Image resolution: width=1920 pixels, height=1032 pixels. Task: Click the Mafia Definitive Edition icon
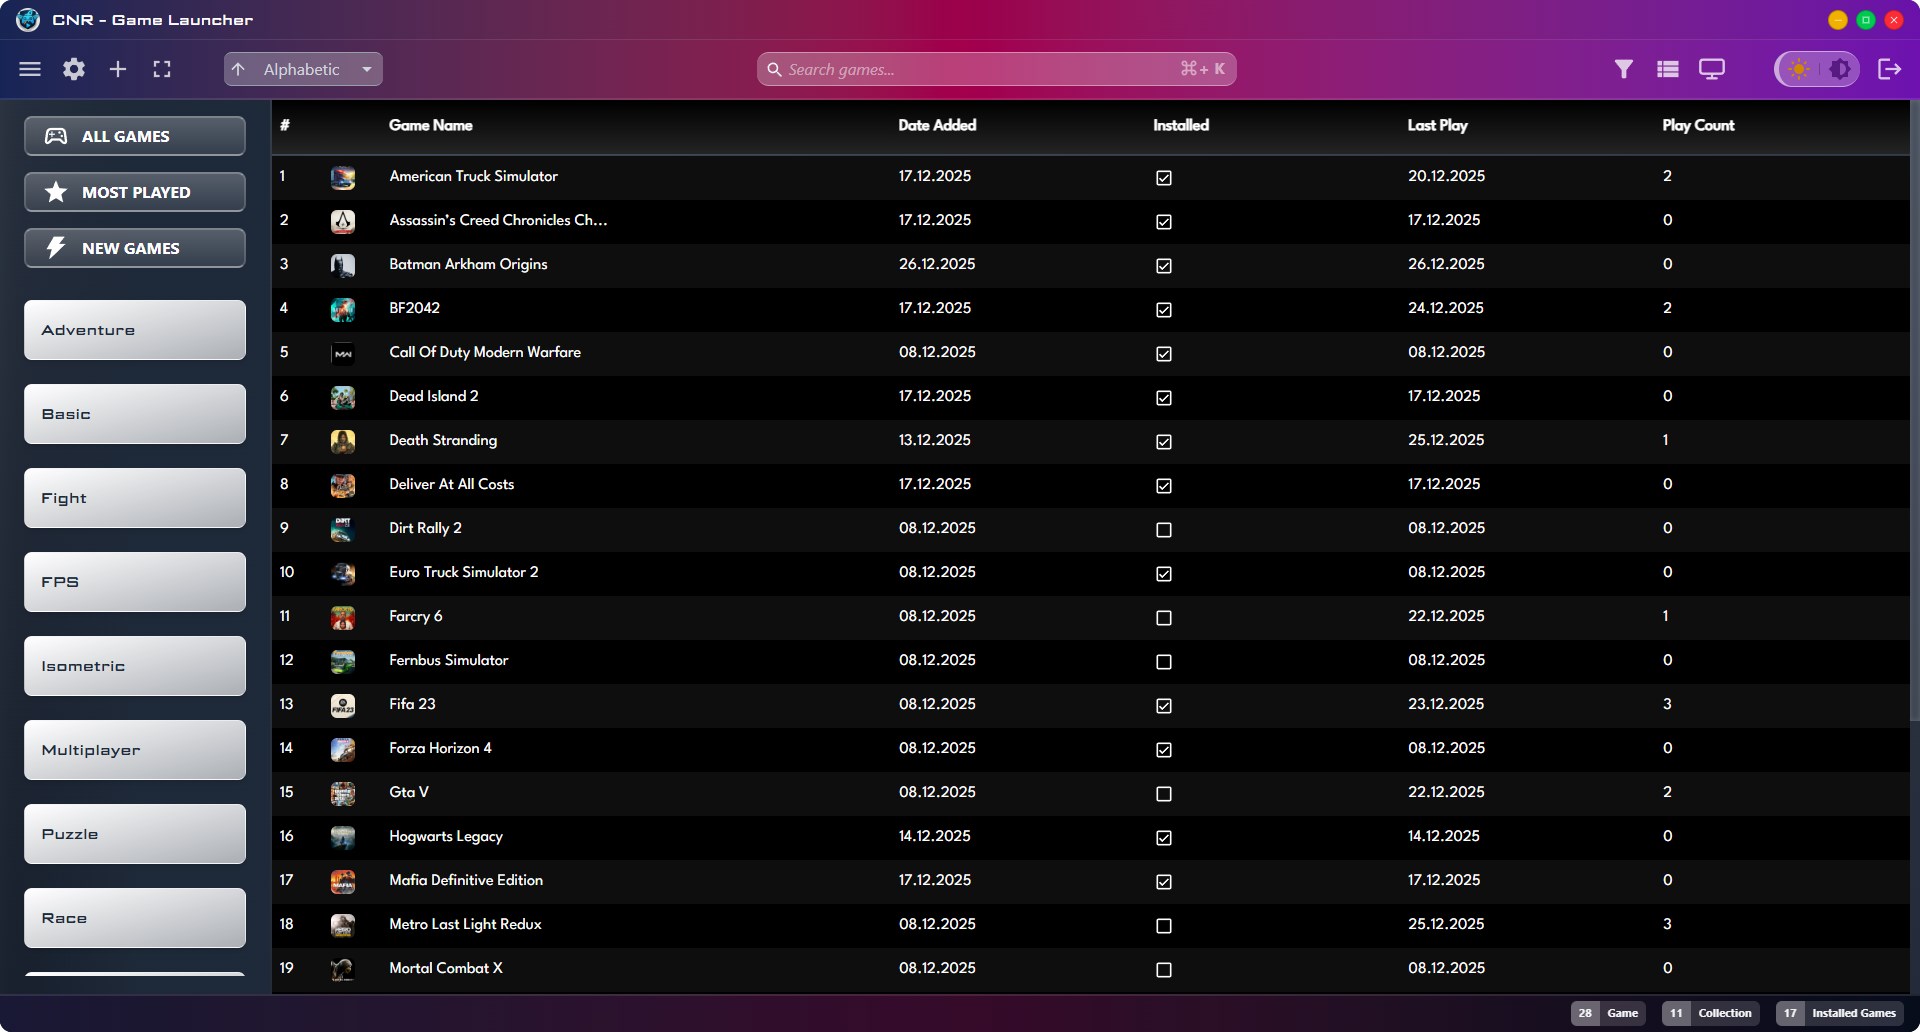343,882
